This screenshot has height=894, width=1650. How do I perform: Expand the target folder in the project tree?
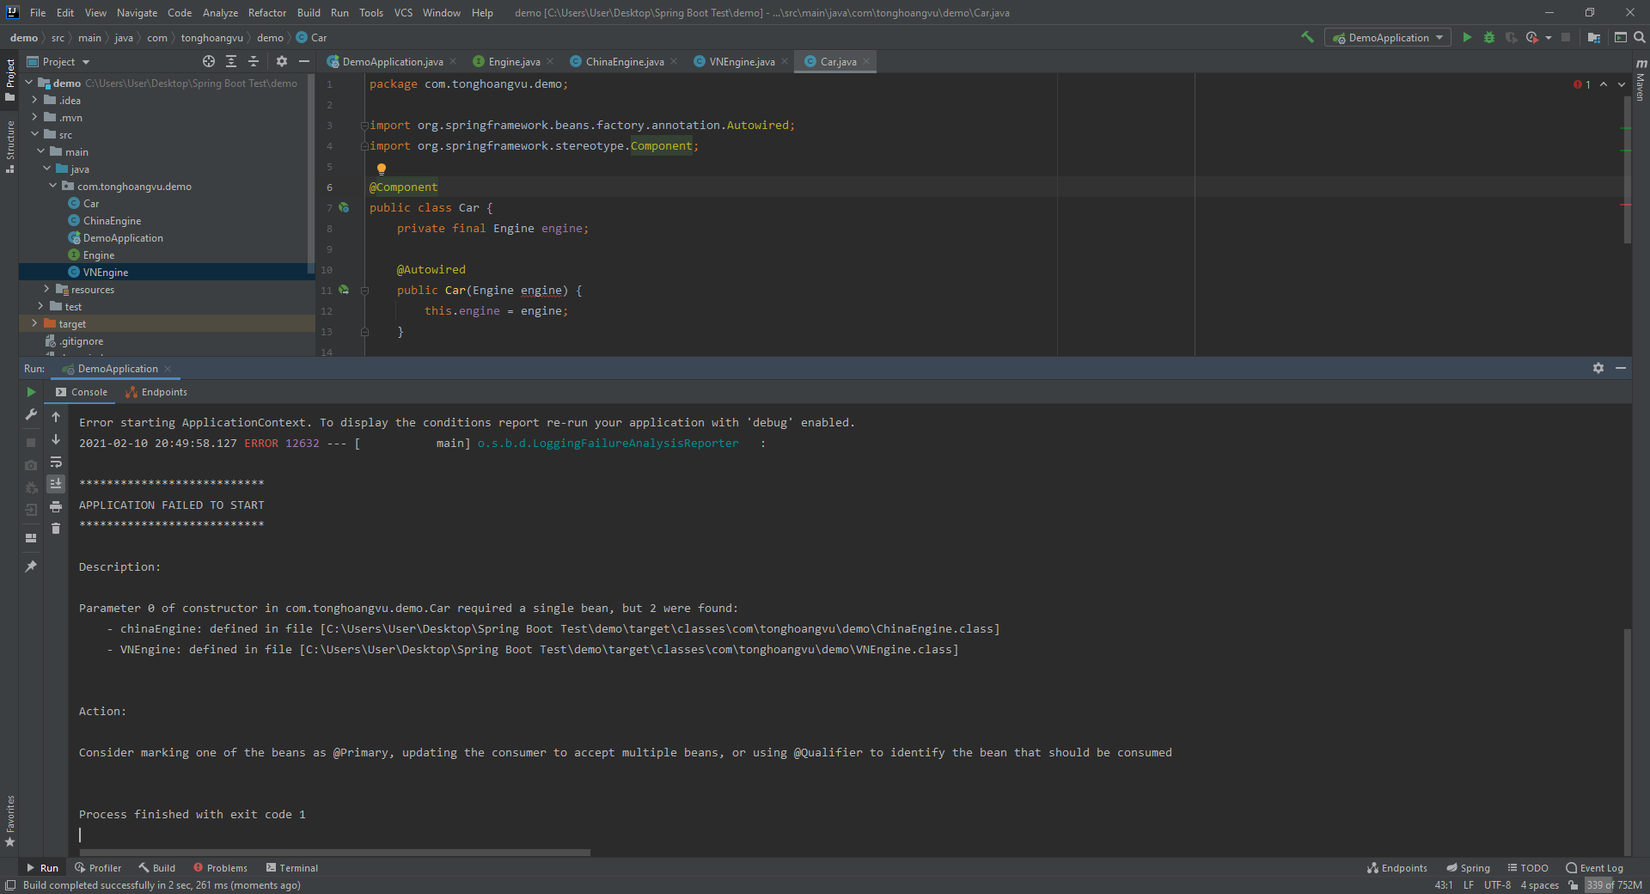coord(35,324)
